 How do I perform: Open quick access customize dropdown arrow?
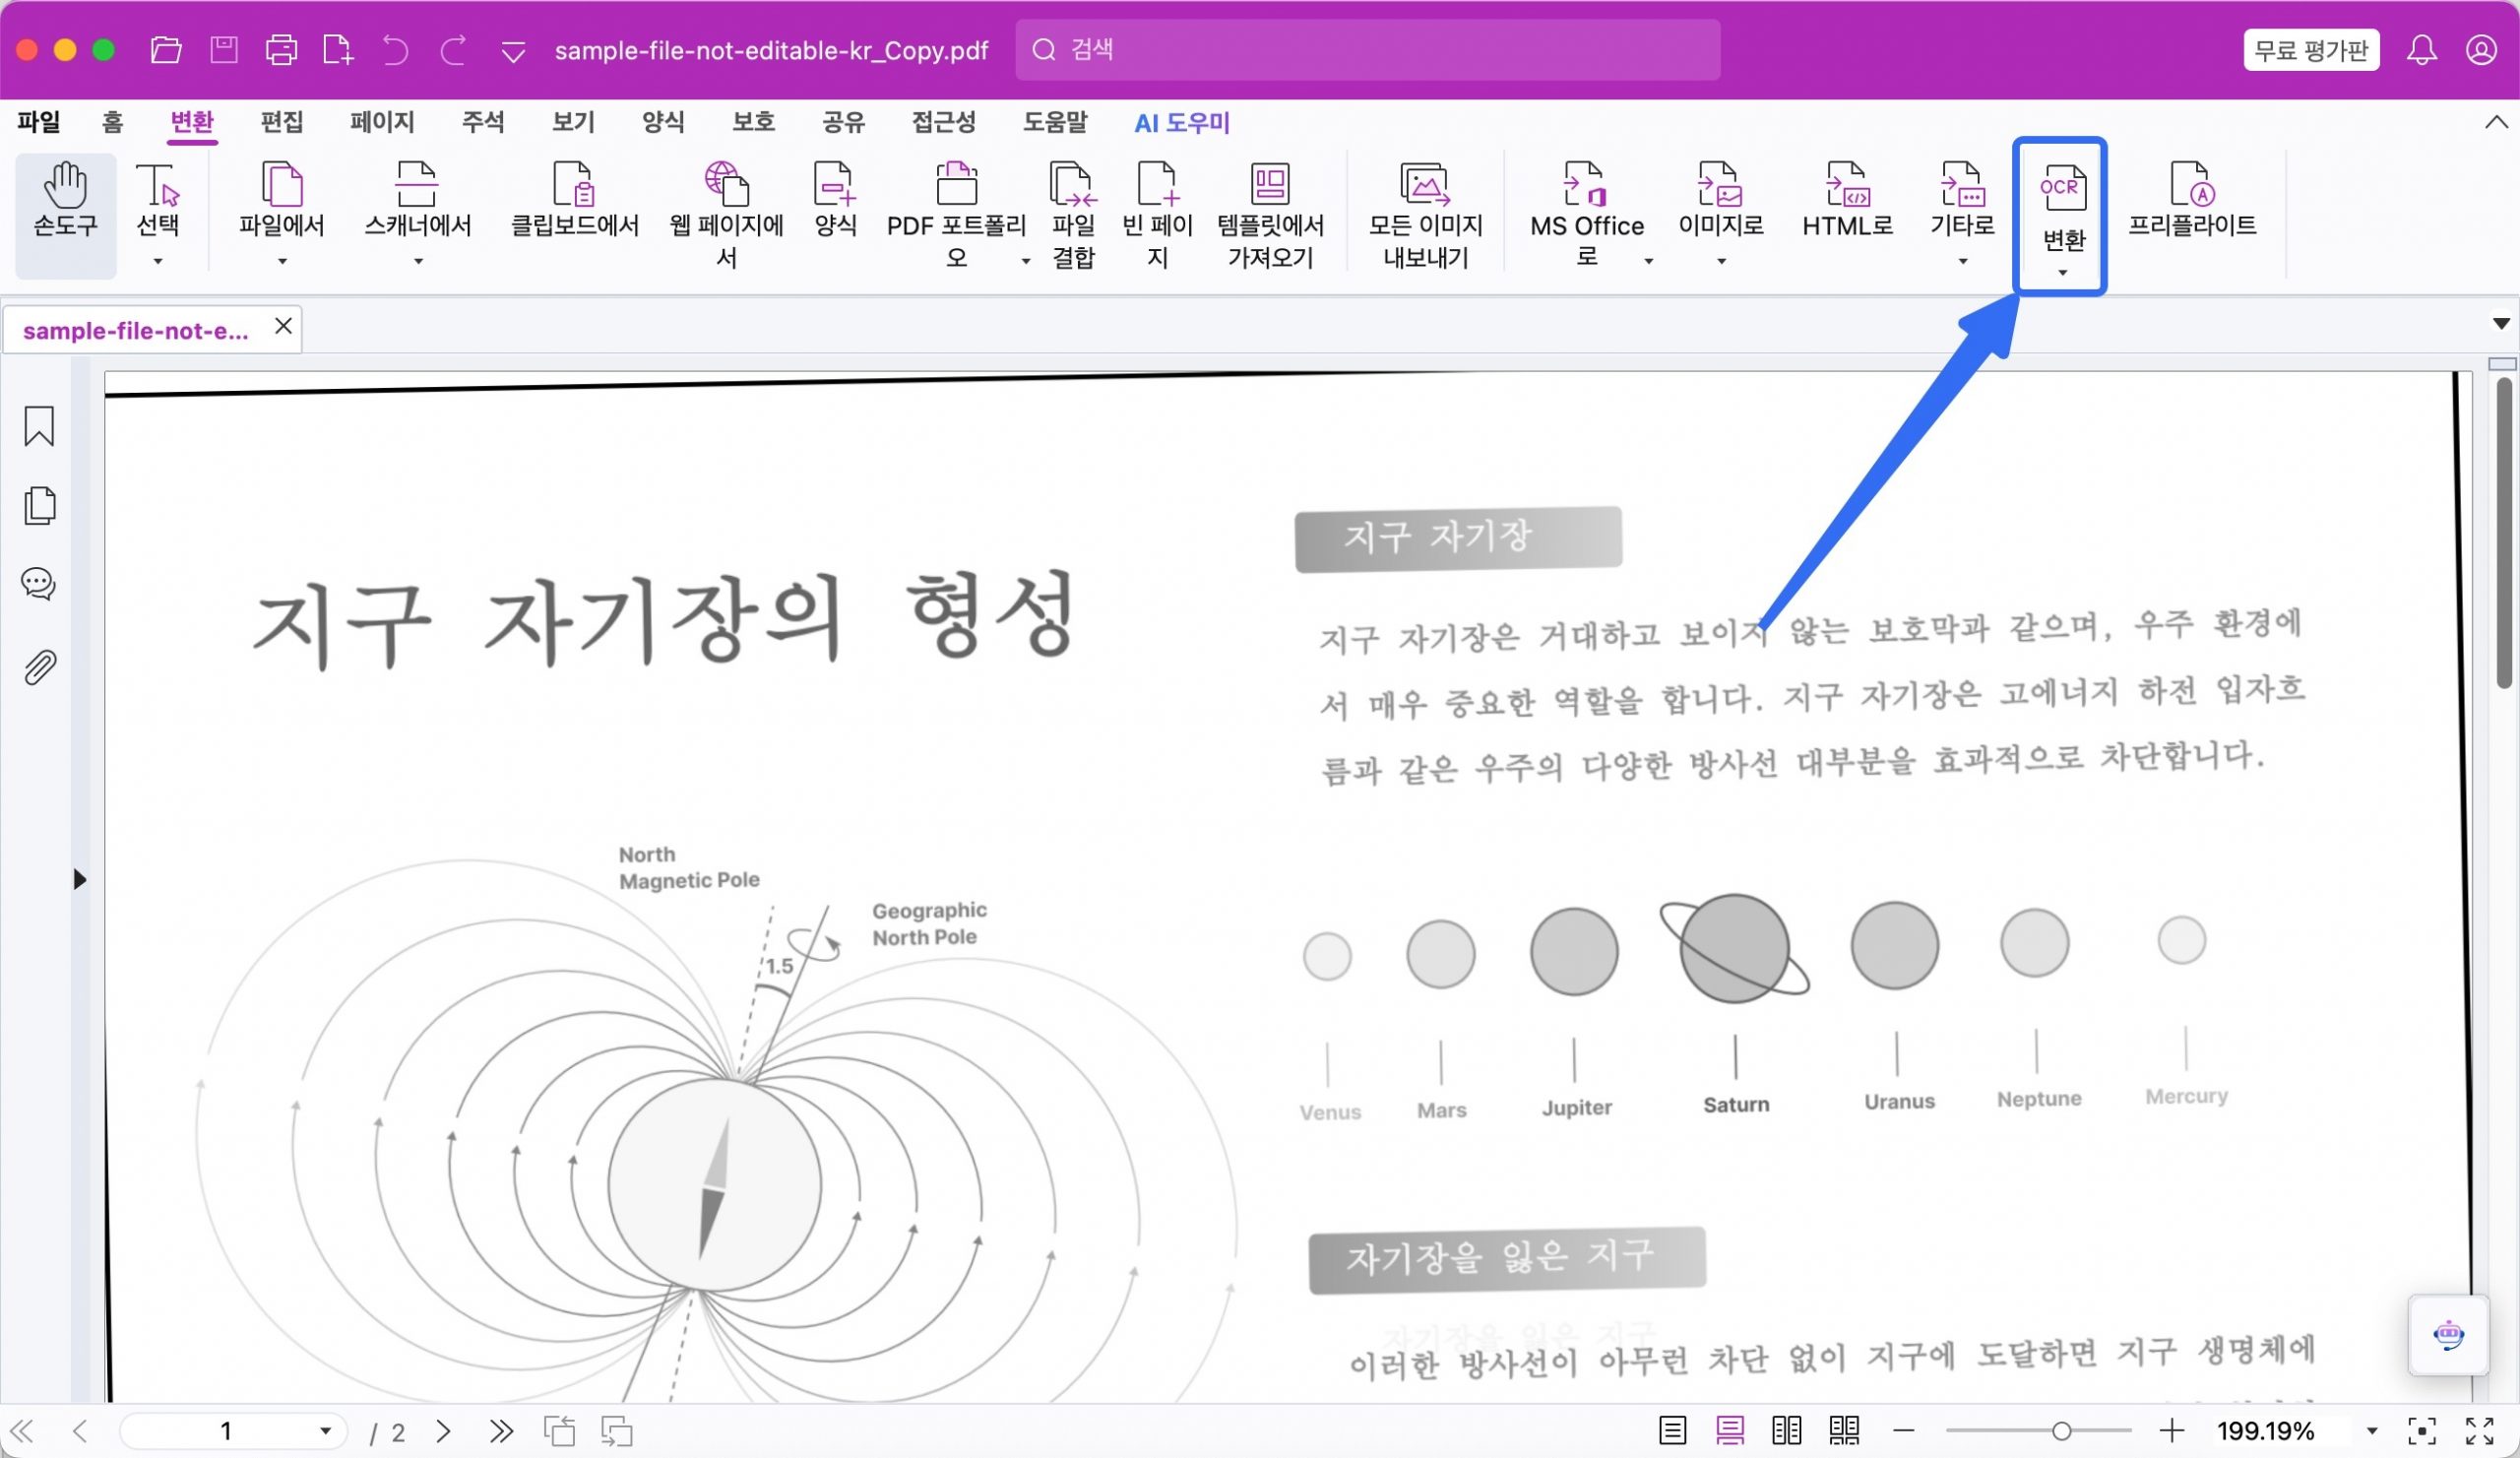(x=513, y=52)
